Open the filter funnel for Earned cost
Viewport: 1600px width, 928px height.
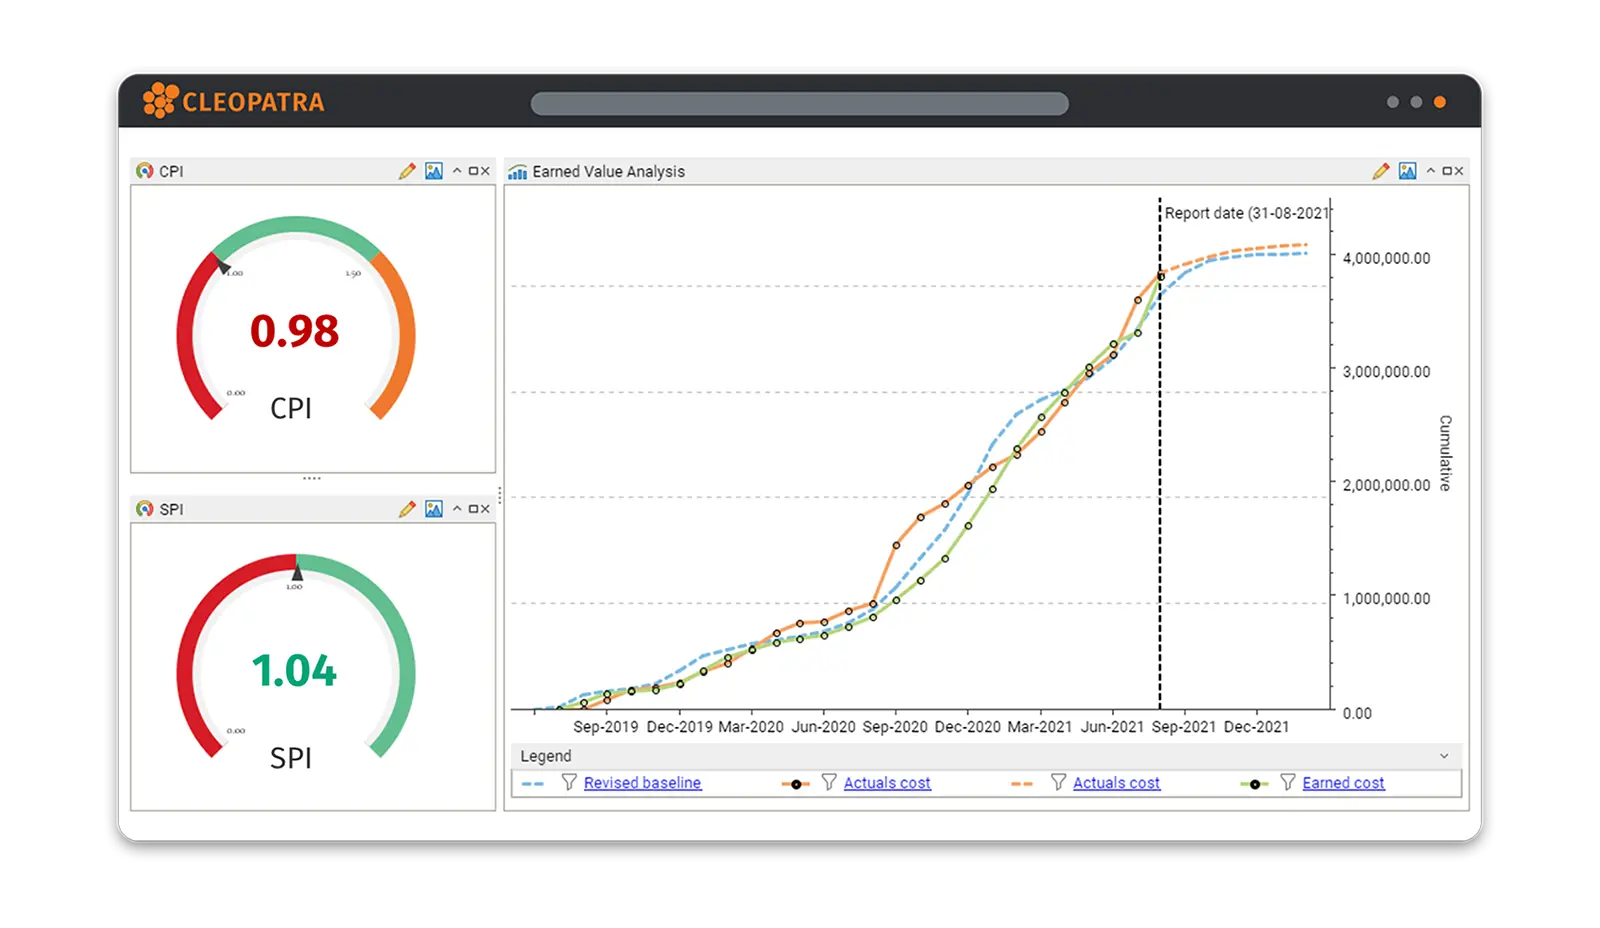tap(1286, 783)
